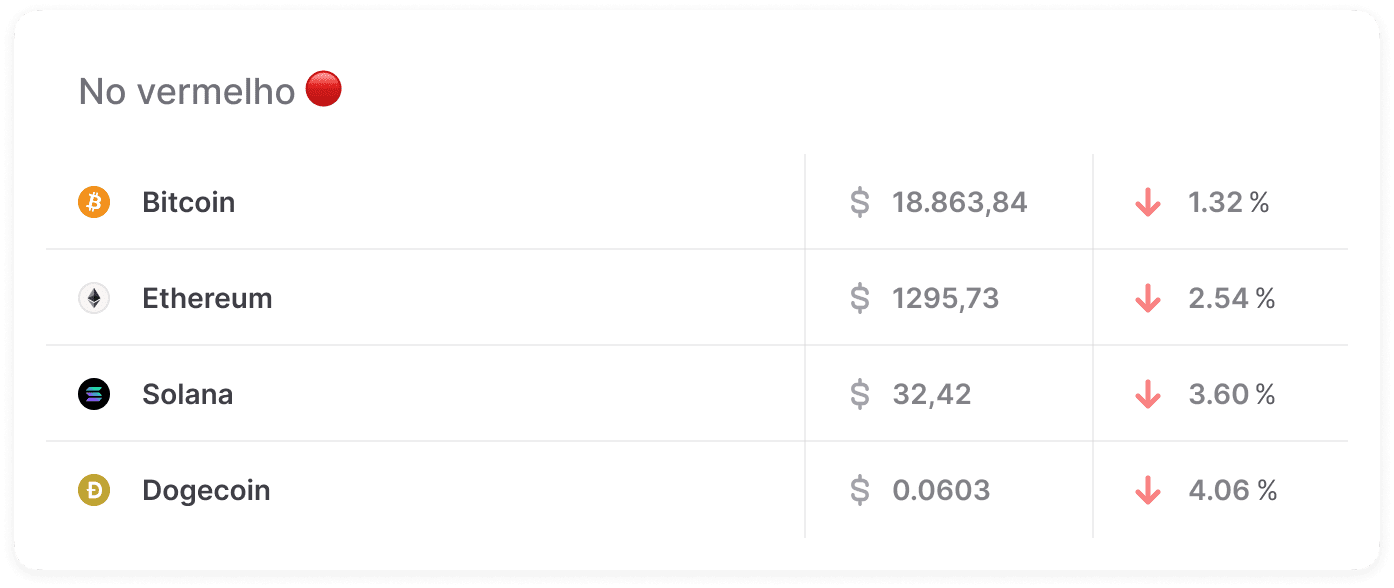
Task: Click the down arrow next to Dogecoin's percentage
Action: click(x=1148, y=490)
